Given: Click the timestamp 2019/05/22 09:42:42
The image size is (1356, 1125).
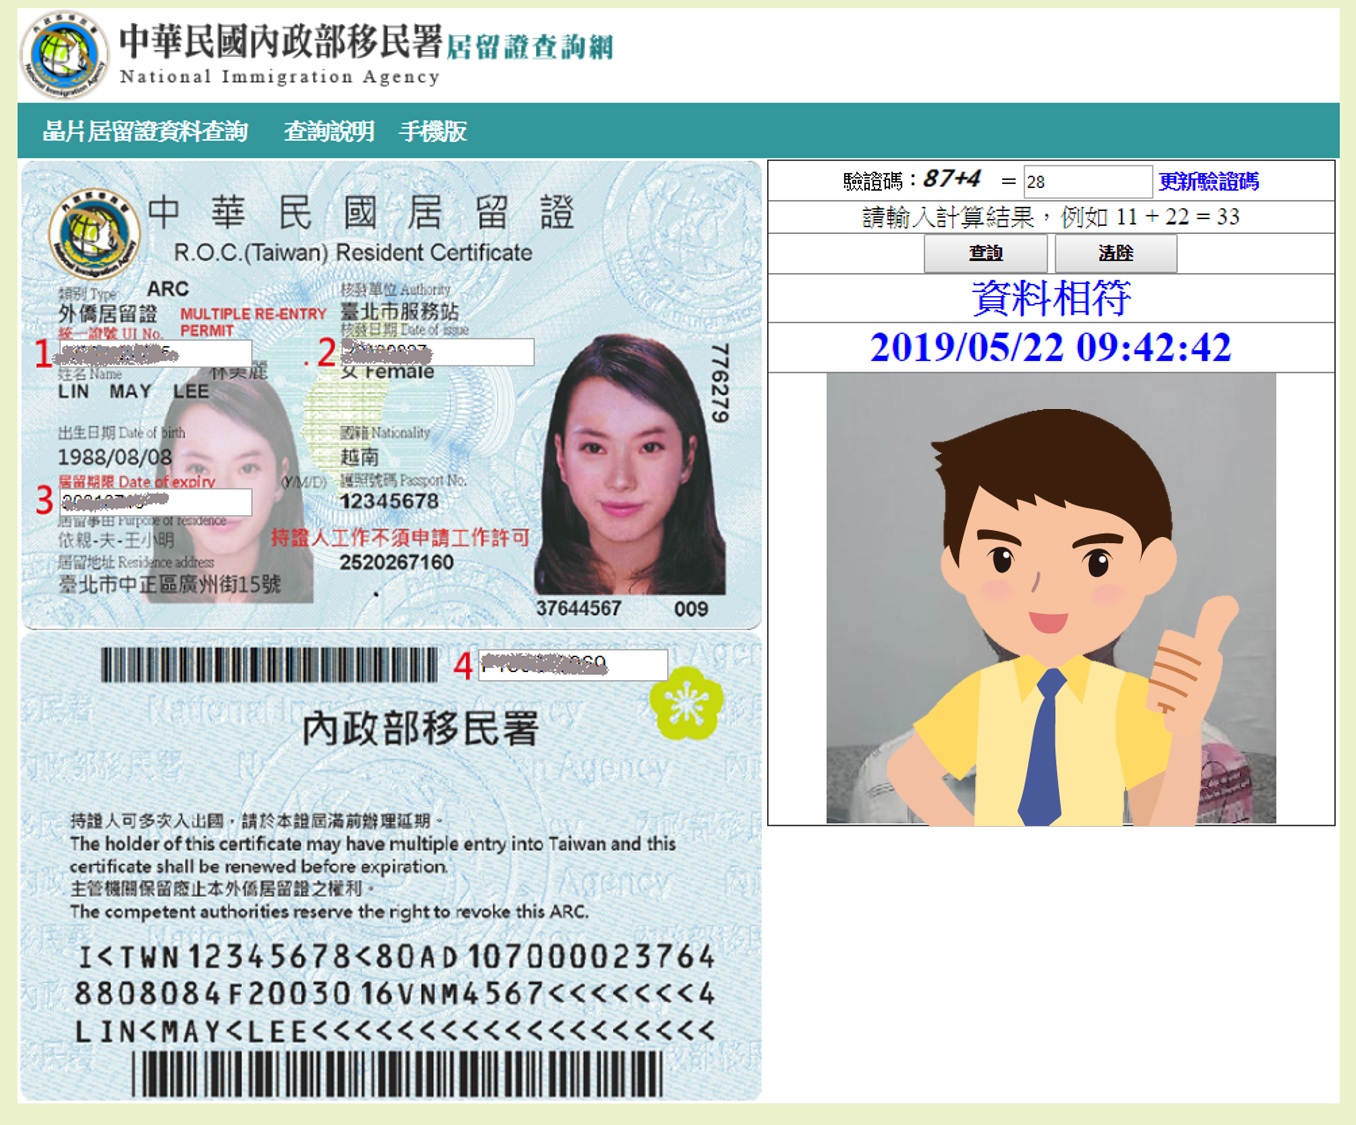Looking at the screenshot, I should [x=1051, y=348].
